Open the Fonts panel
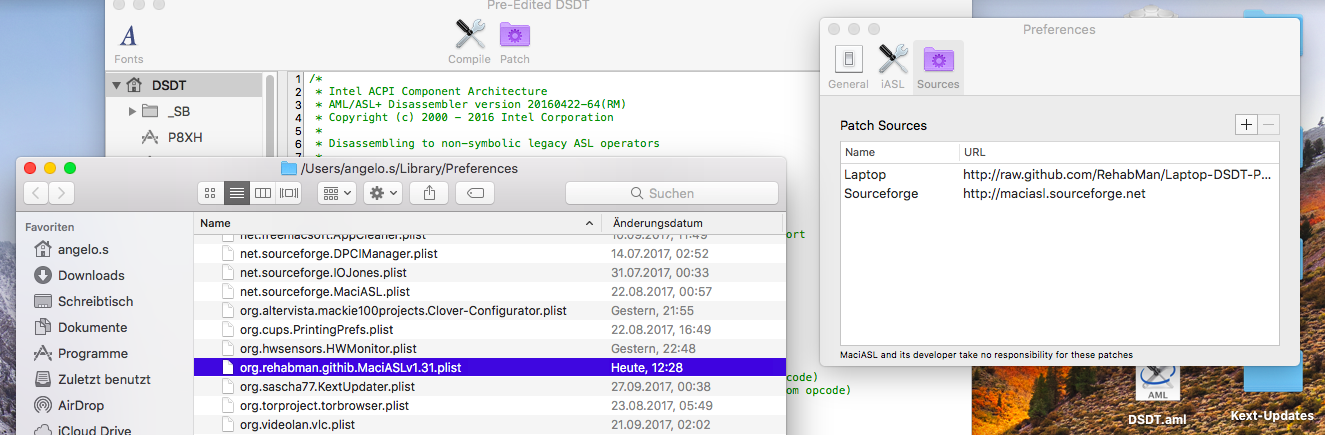The height and width of the screenshot is (435, 1325). click(128, 42)
